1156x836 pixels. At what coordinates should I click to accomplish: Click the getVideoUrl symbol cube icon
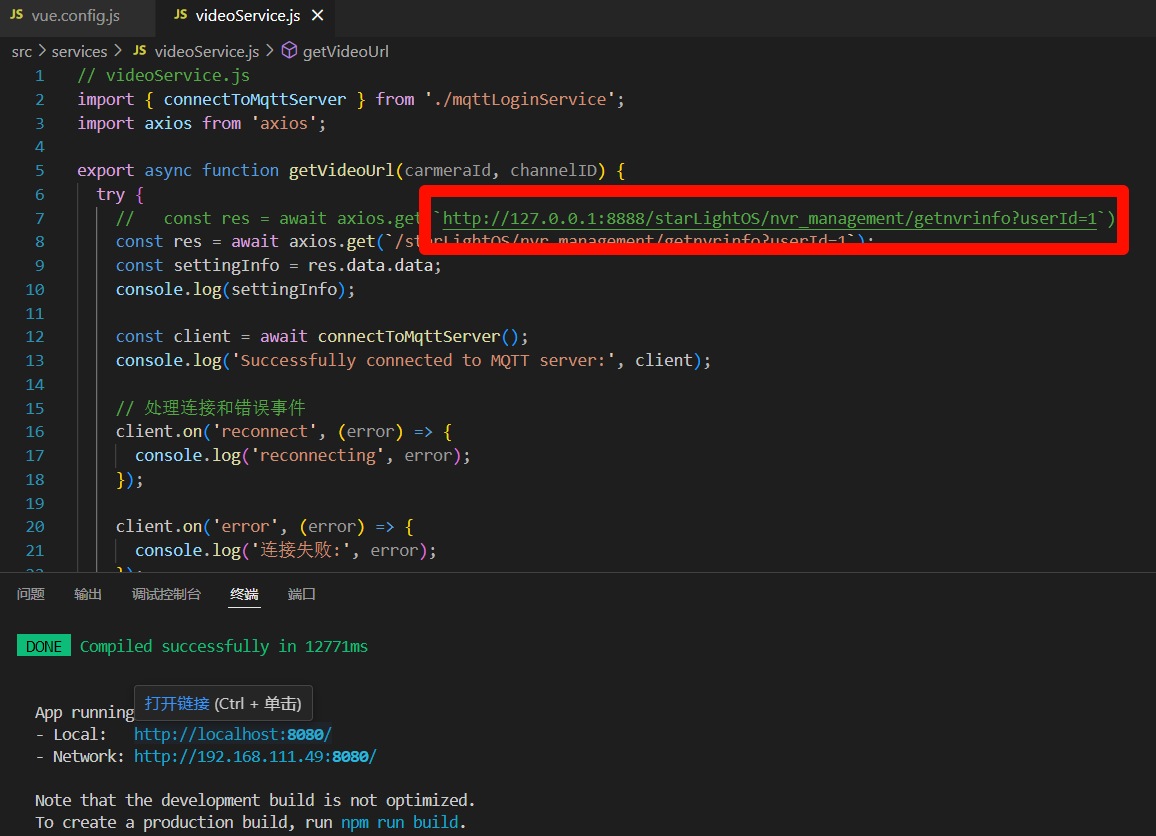(x=290, y=50)
